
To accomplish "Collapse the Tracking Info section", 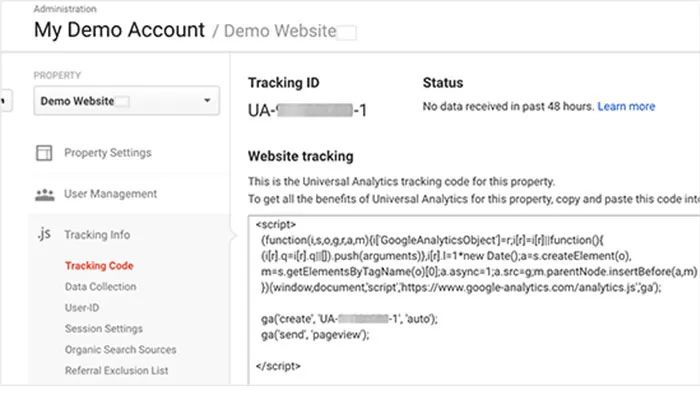I will point(97,234).
